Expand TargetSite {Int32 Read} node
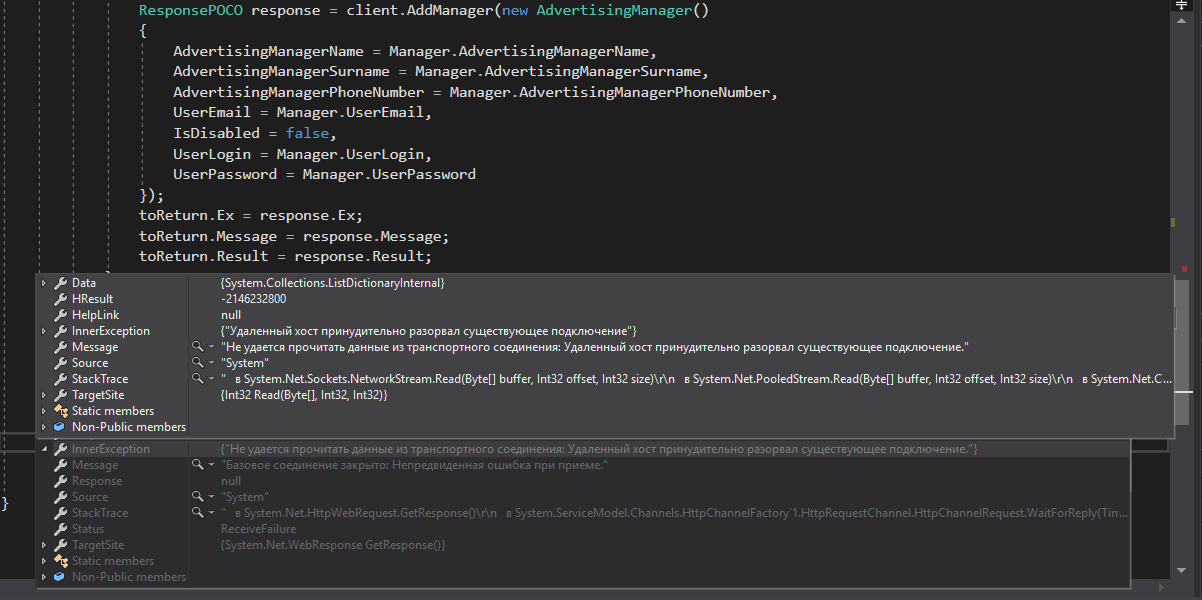This screenshot has height=600, width=1202. coord(44,395)
